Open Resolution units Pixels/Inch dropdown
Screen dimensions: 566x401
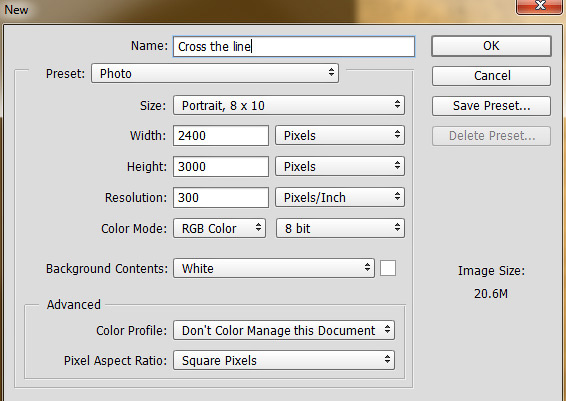coord(340,197)
